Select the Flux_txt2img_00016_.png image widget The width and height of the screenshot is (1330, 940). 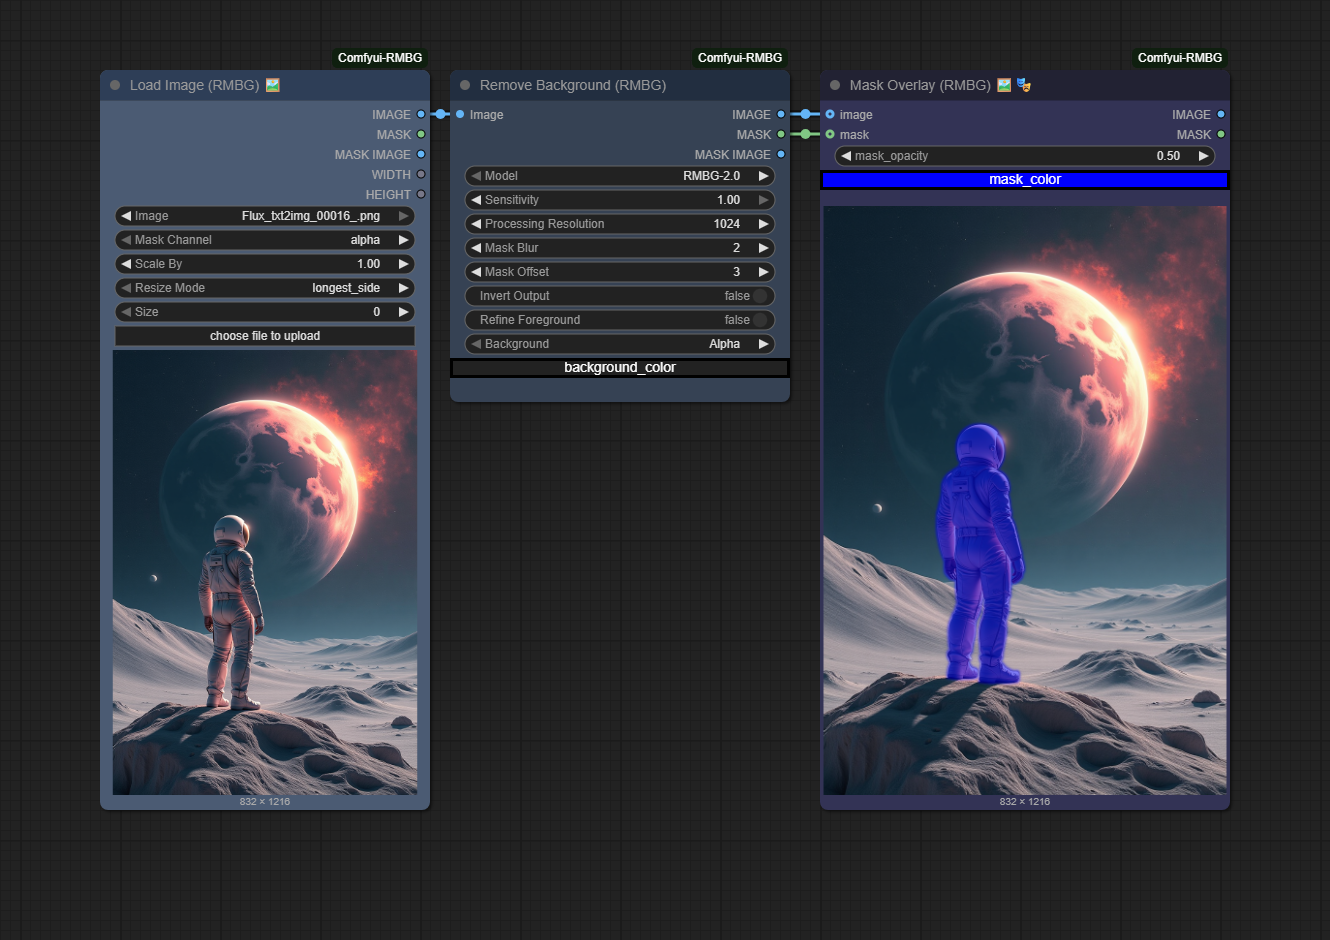[x=264, y=215]
